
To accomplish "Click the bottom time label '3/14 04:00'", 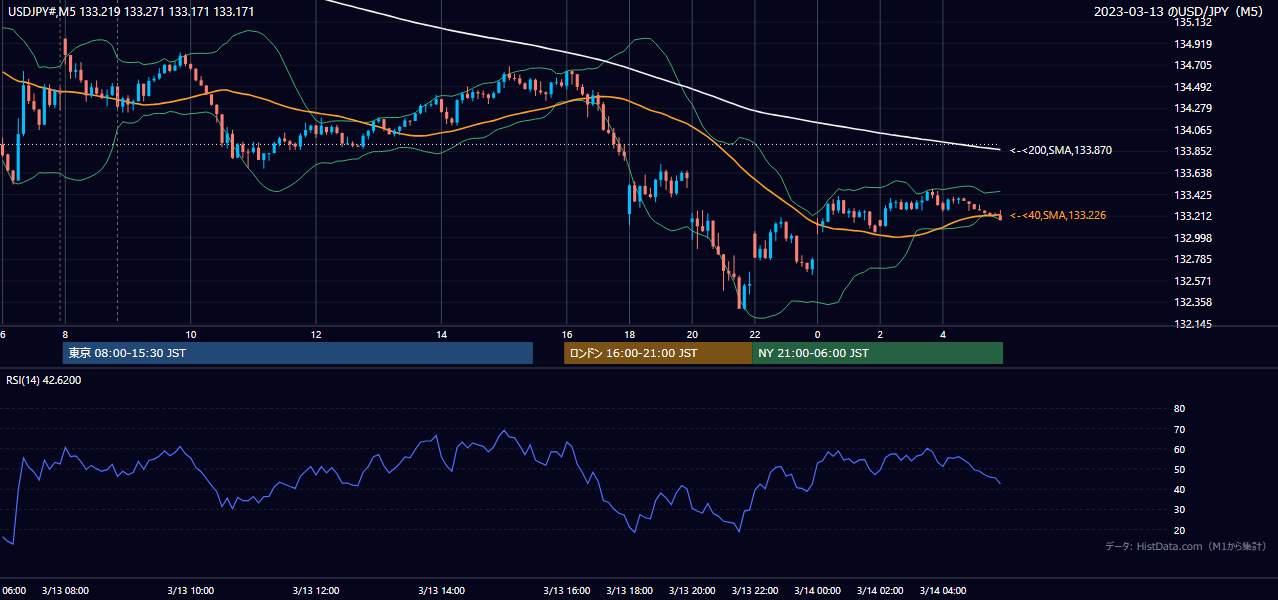I will [x=943, y=591].
